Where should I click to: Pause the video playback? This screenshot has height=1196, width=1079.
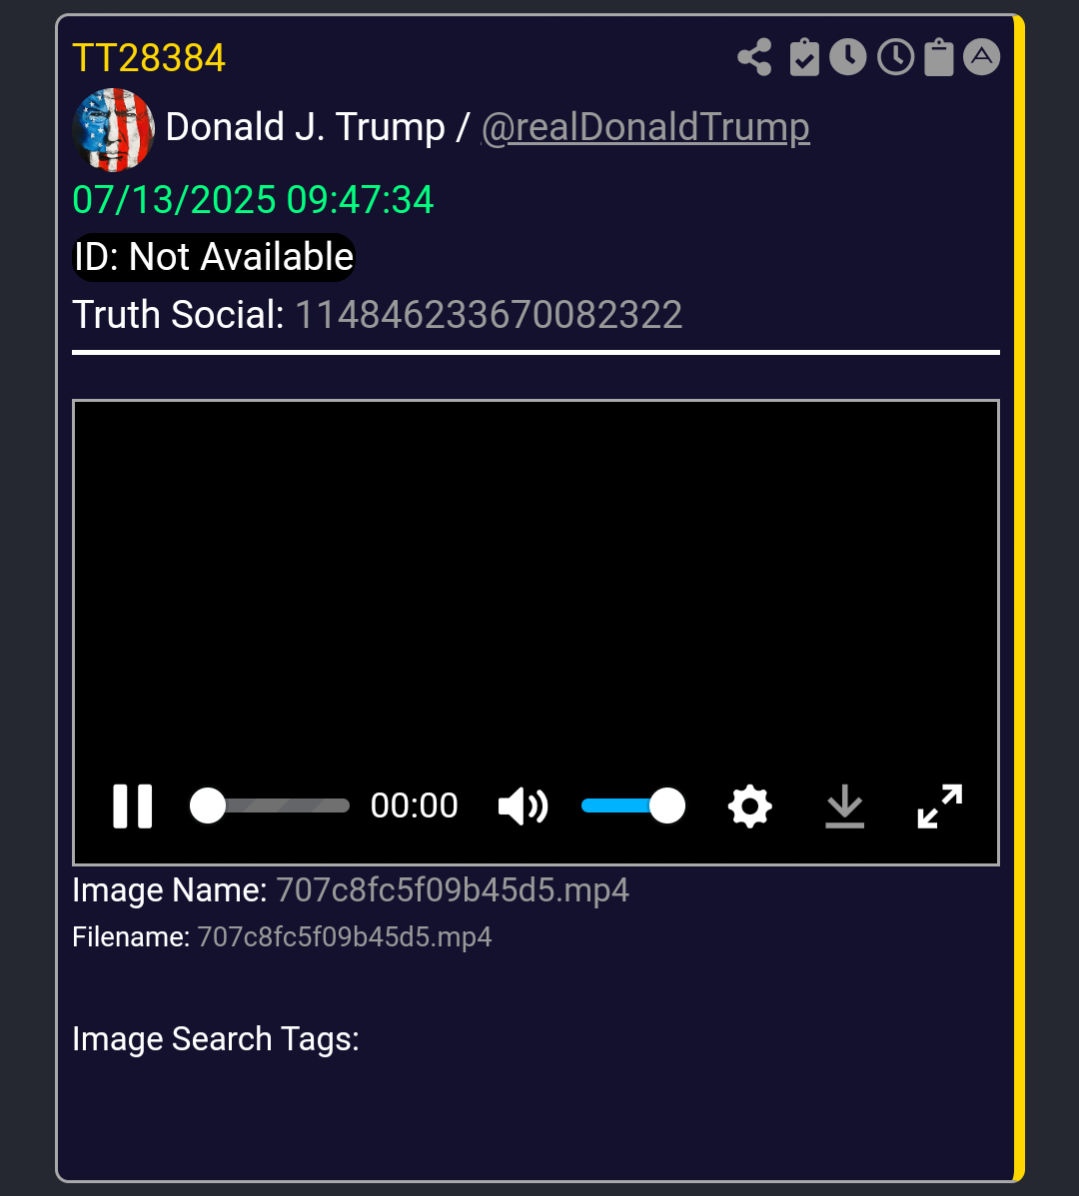(x=133, y=805)
